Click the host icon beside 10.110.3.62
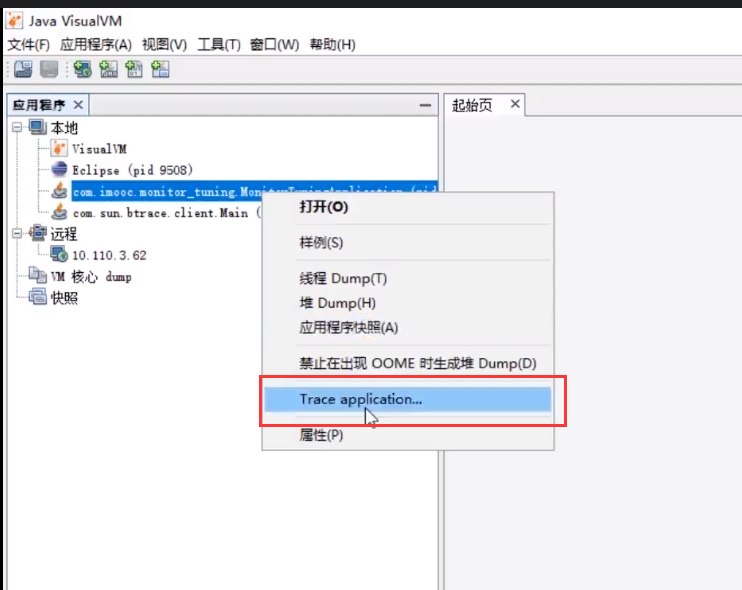This screenshot has height=590, width=742. 59,255
